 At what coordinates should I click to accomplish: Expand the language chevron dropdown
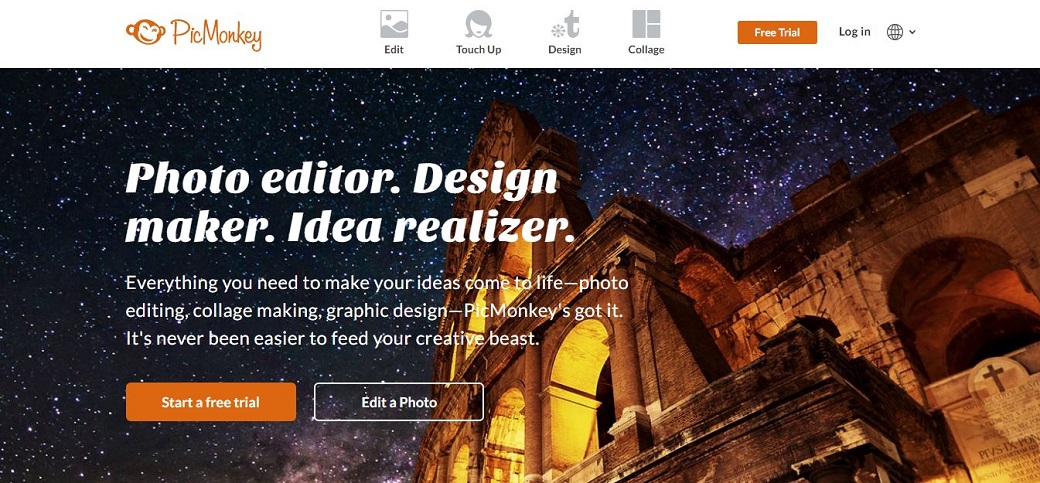pyautogui.click(x=913, y=32)
